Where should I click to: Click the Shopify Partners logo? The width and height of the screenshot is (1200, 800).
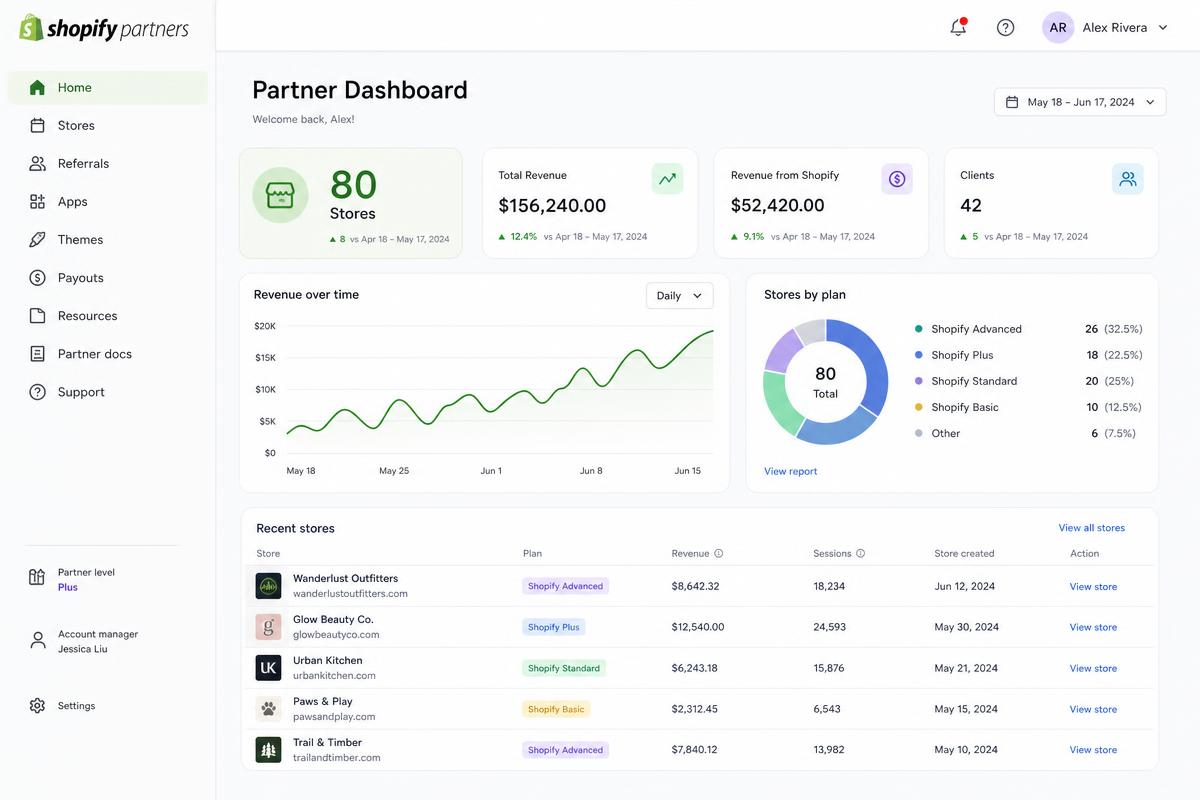click(x=104, y=28)
